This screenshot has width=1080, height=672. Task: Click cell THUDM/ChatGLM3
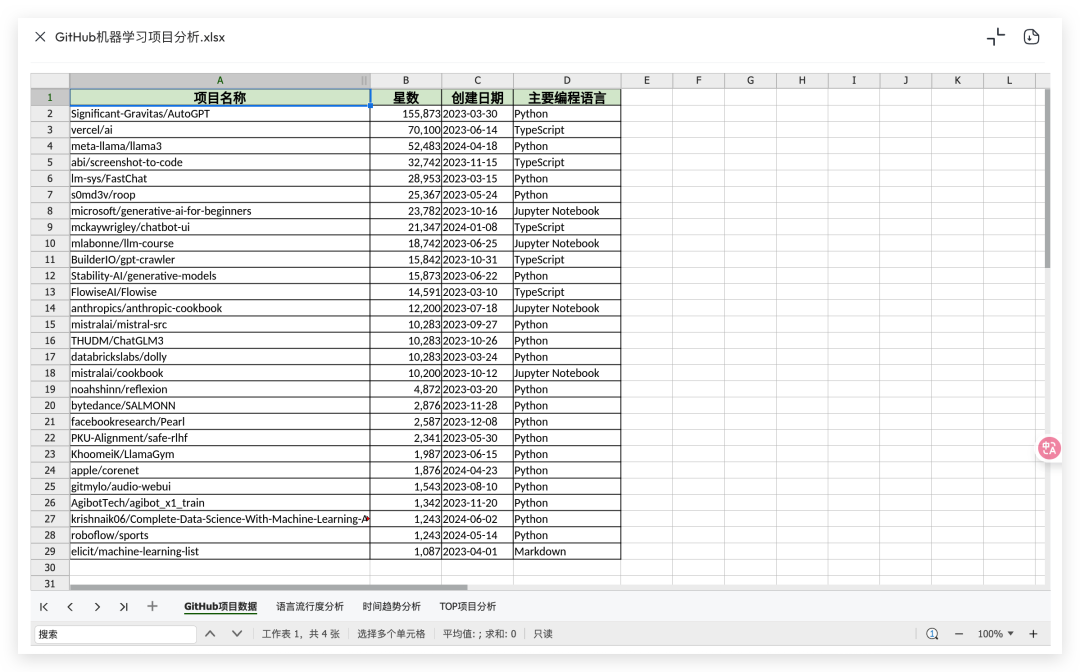point(220,341)
